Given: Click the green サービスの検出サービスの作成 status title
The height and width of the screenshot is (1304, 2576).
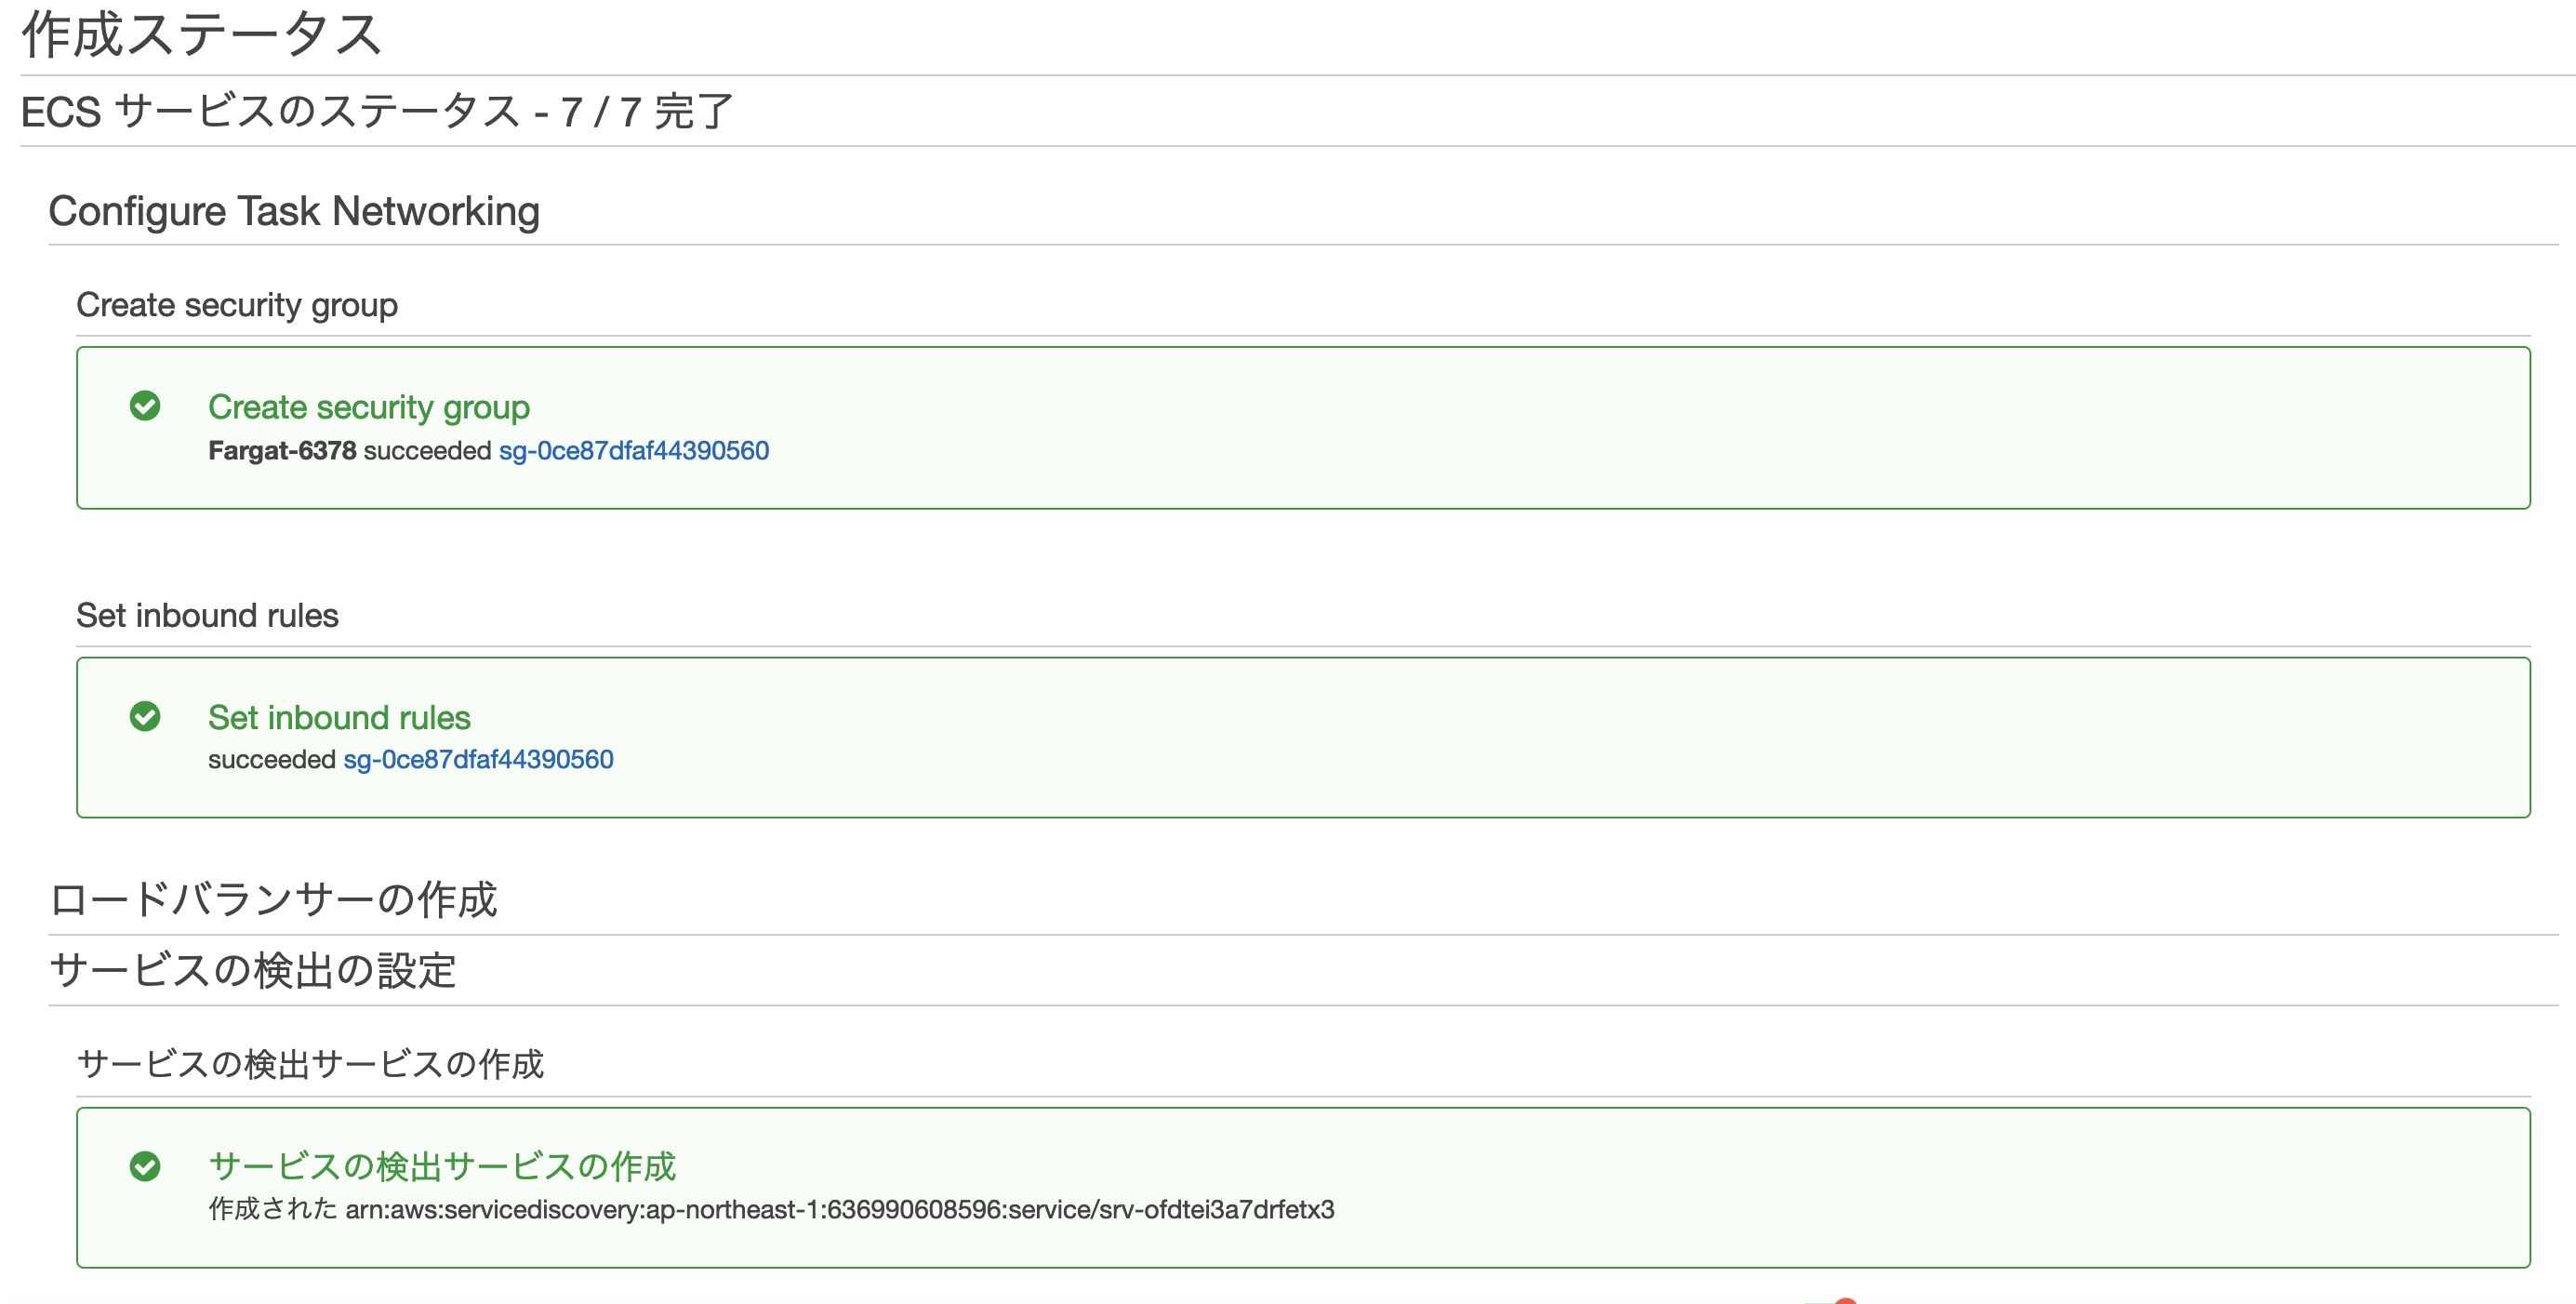Looking at the screenshot, I should tap(441, 1166).
